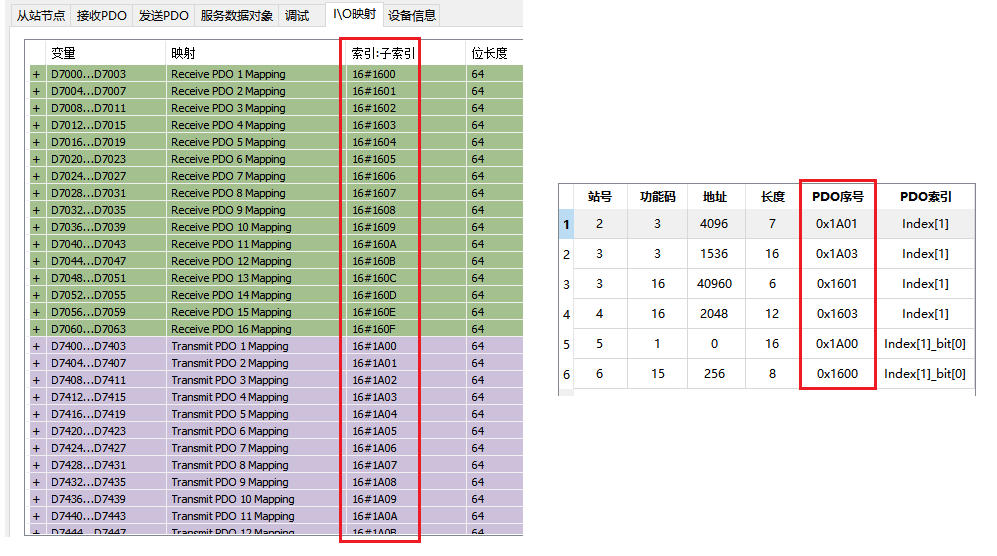Click the 0x1A03 PDO序号 cell

pos(837,254)
